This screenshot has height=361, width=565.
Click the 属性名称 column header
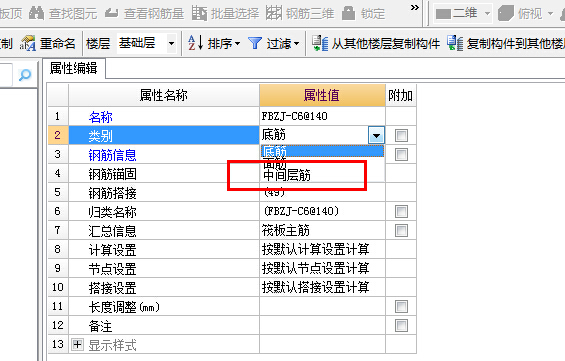164,95
